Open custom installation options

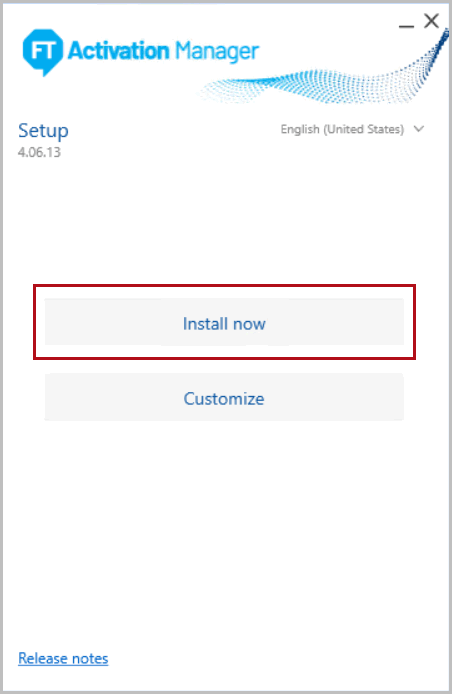(224, 397)
